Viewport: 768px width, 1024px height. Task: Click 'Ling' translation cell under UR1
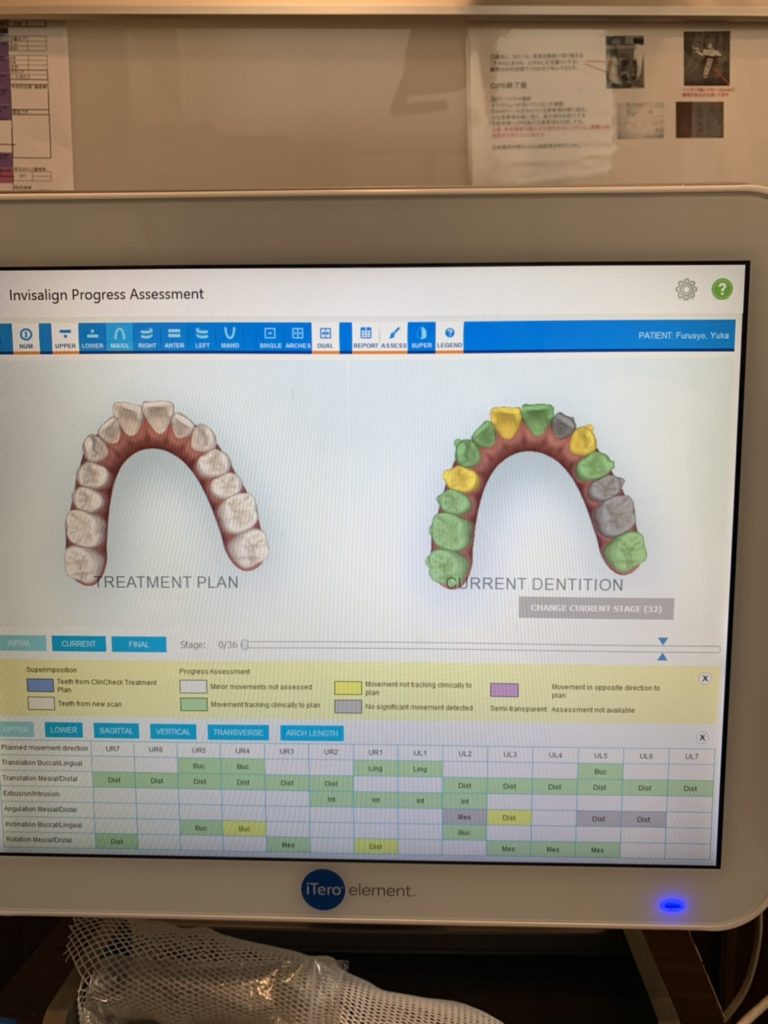pos(376,769)
